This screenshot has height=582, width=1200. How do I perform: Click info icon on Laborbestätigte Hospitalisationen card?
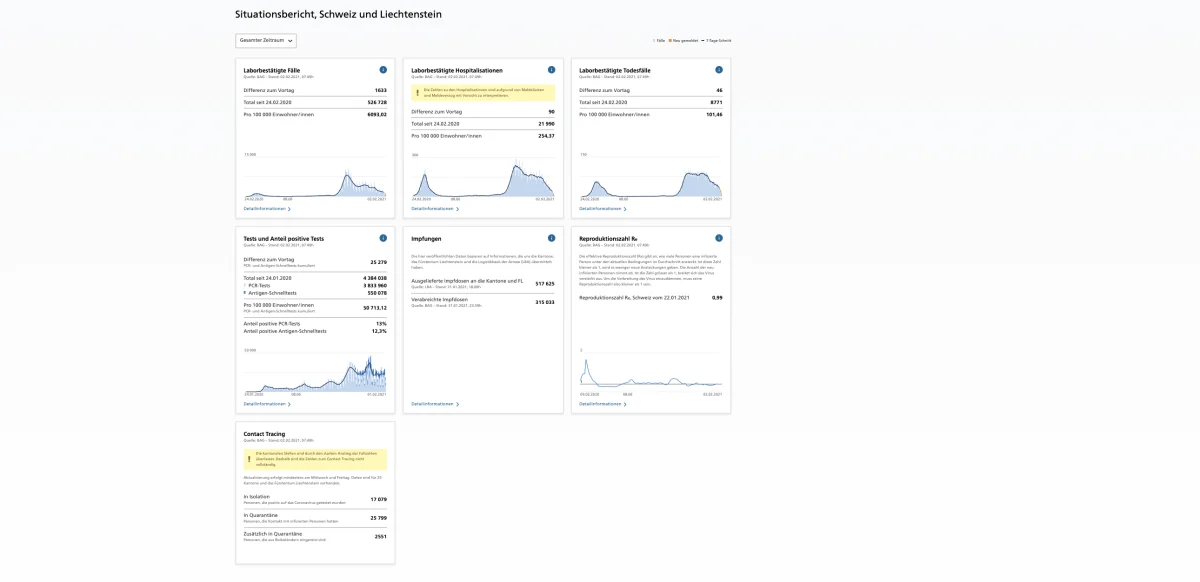pos(551,70)
